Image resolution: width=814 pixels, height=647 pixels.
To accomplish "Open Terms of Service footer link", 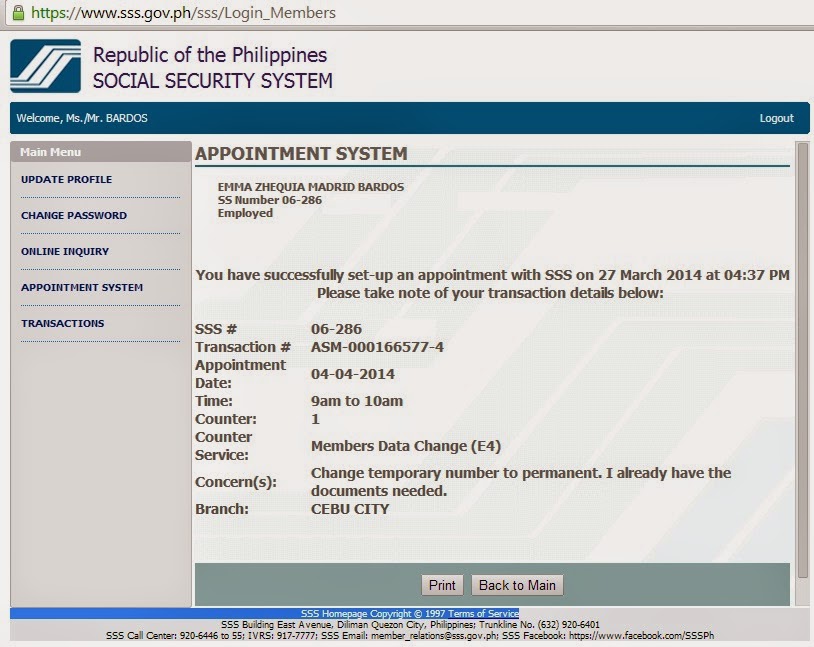I will coord(483,613).
